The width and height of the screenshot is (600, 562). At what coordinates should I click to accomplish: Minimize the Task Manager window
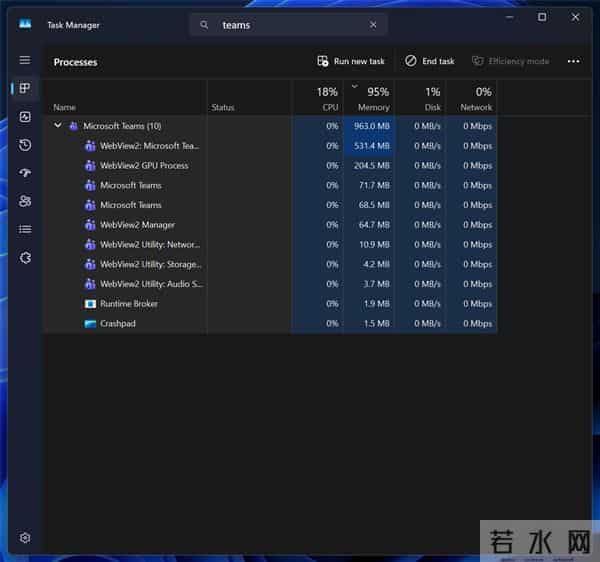click(x=509, y=17)
